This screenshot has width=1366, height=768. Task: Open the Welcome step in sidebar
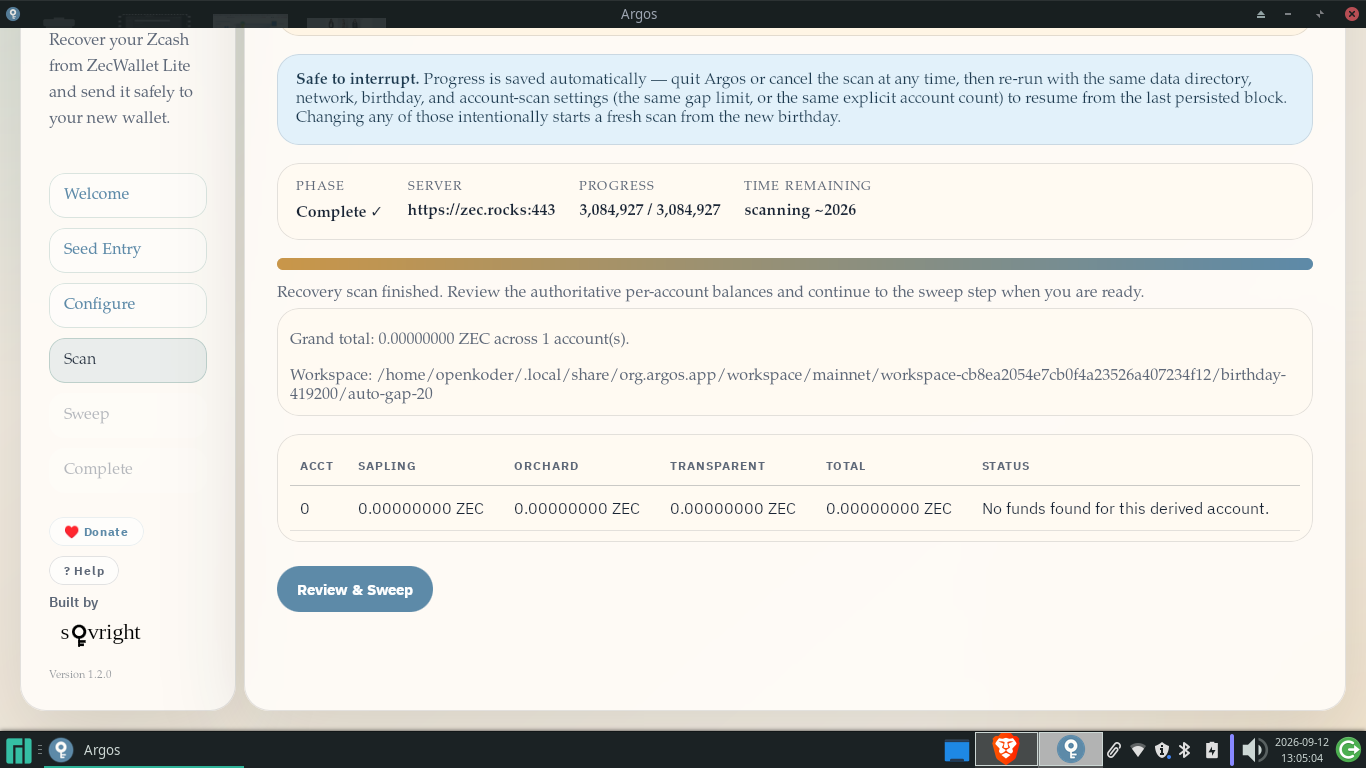(x=128, y=195)
